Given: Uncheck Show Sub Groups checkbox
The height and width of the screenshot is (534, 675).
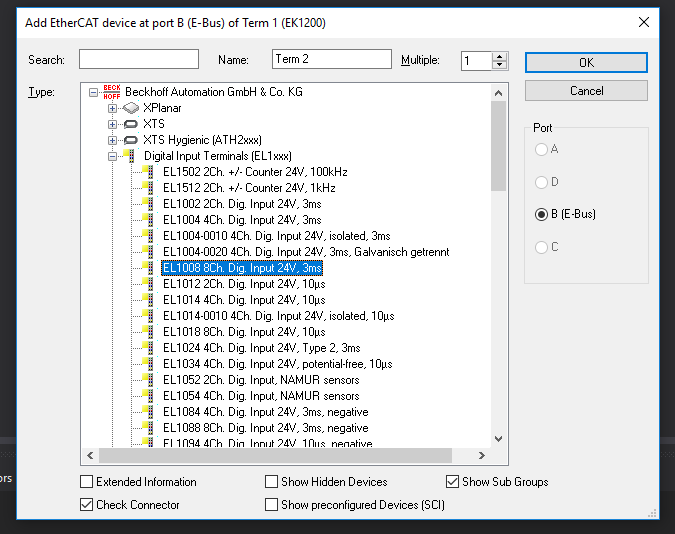Looking at the screenshot, I should [452, 481].
